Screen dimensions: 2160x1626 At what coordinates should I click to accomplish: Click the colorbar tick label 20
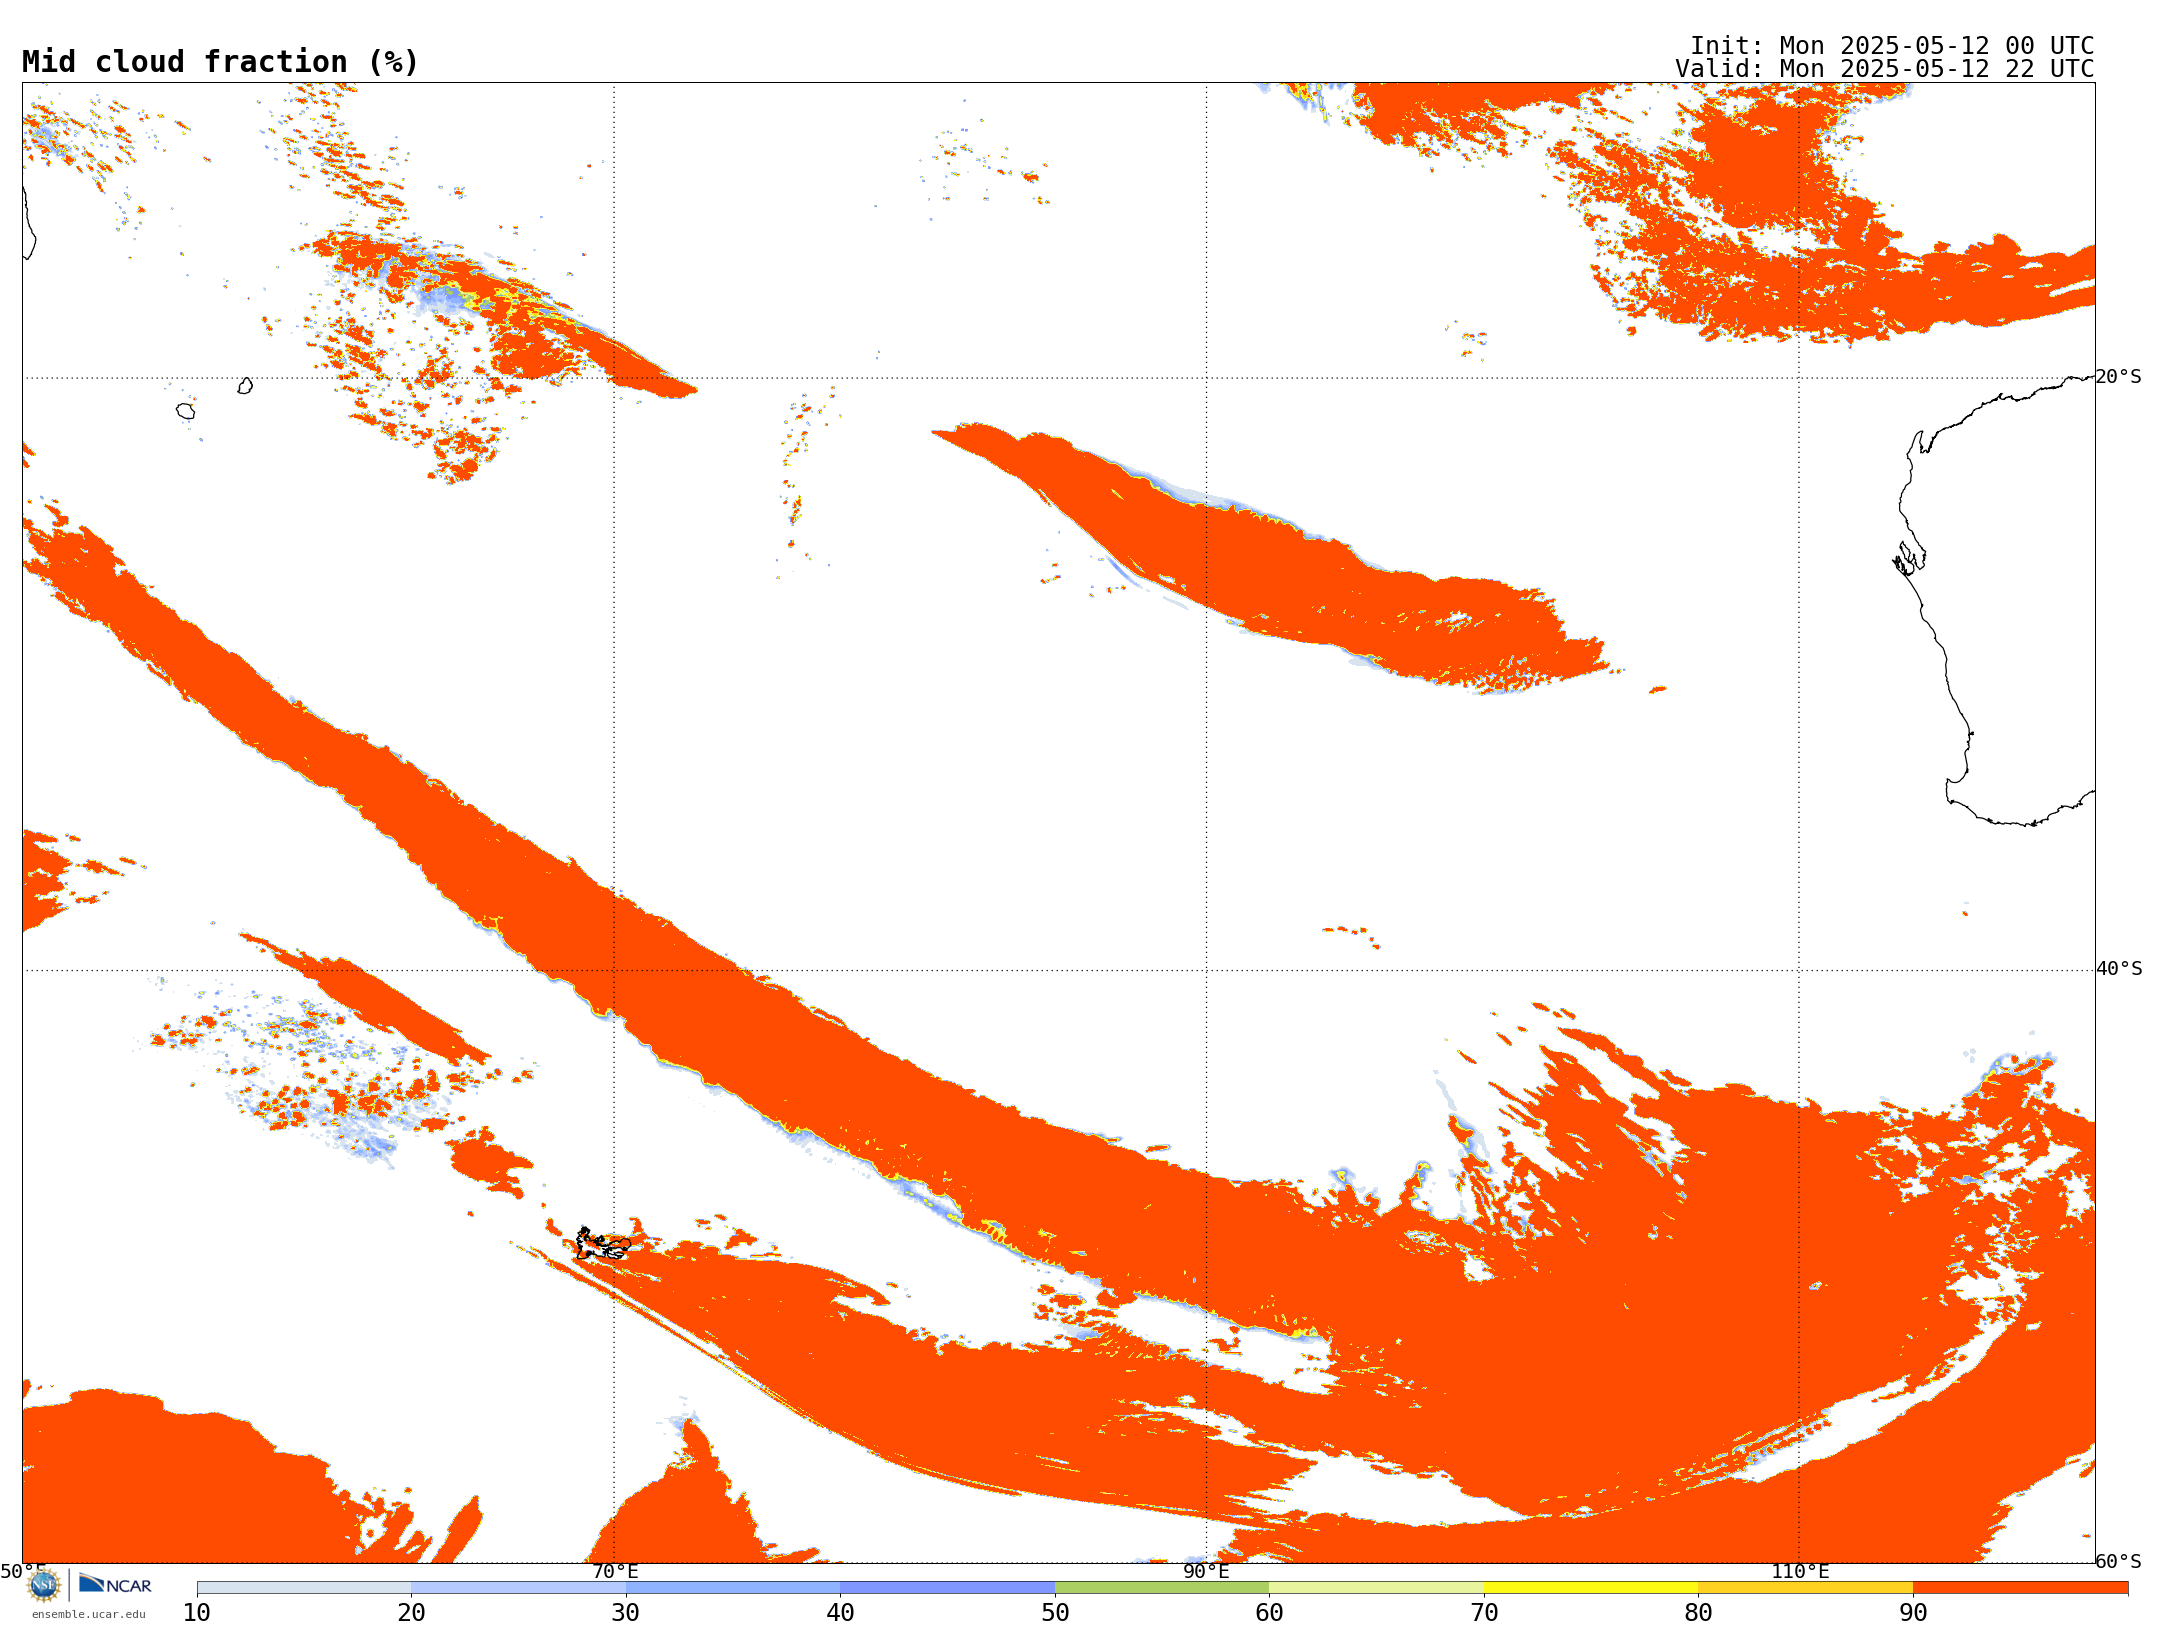click(412, 1612)
